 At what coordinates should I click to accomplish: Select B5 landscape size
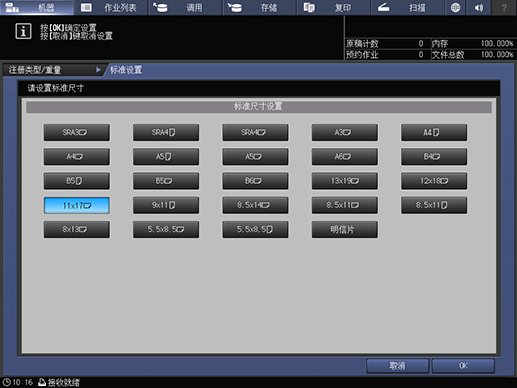point(166,181)
